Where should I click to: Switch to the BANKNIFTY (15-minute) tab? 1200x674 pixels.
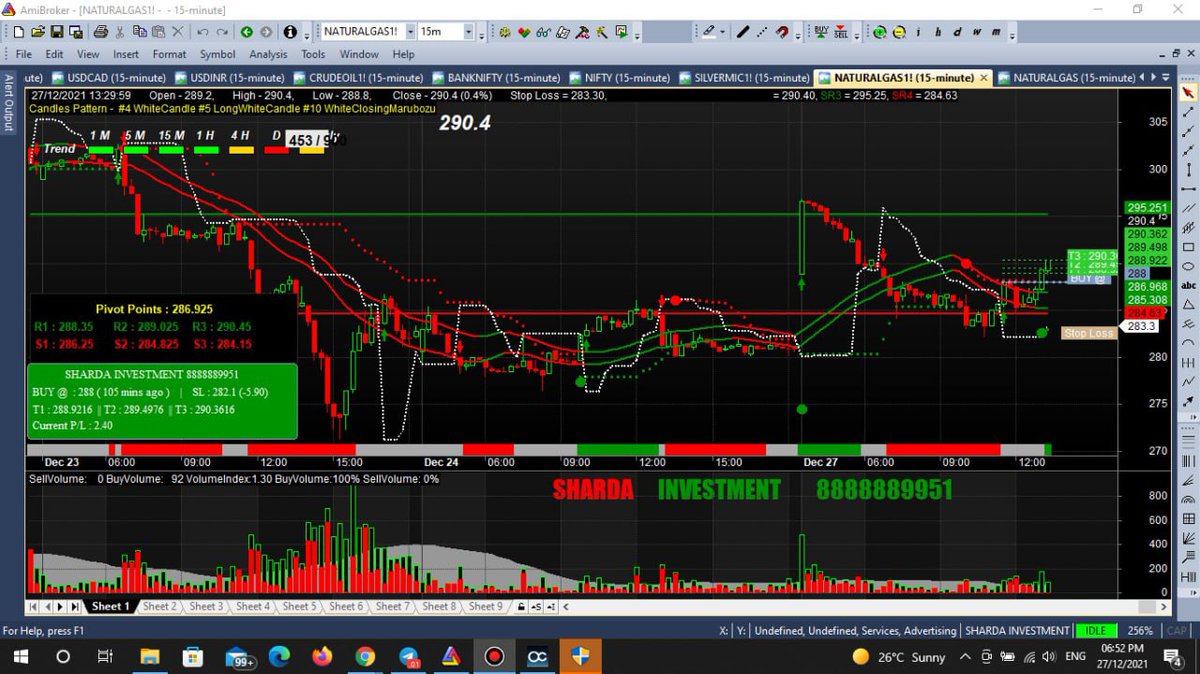495,77
